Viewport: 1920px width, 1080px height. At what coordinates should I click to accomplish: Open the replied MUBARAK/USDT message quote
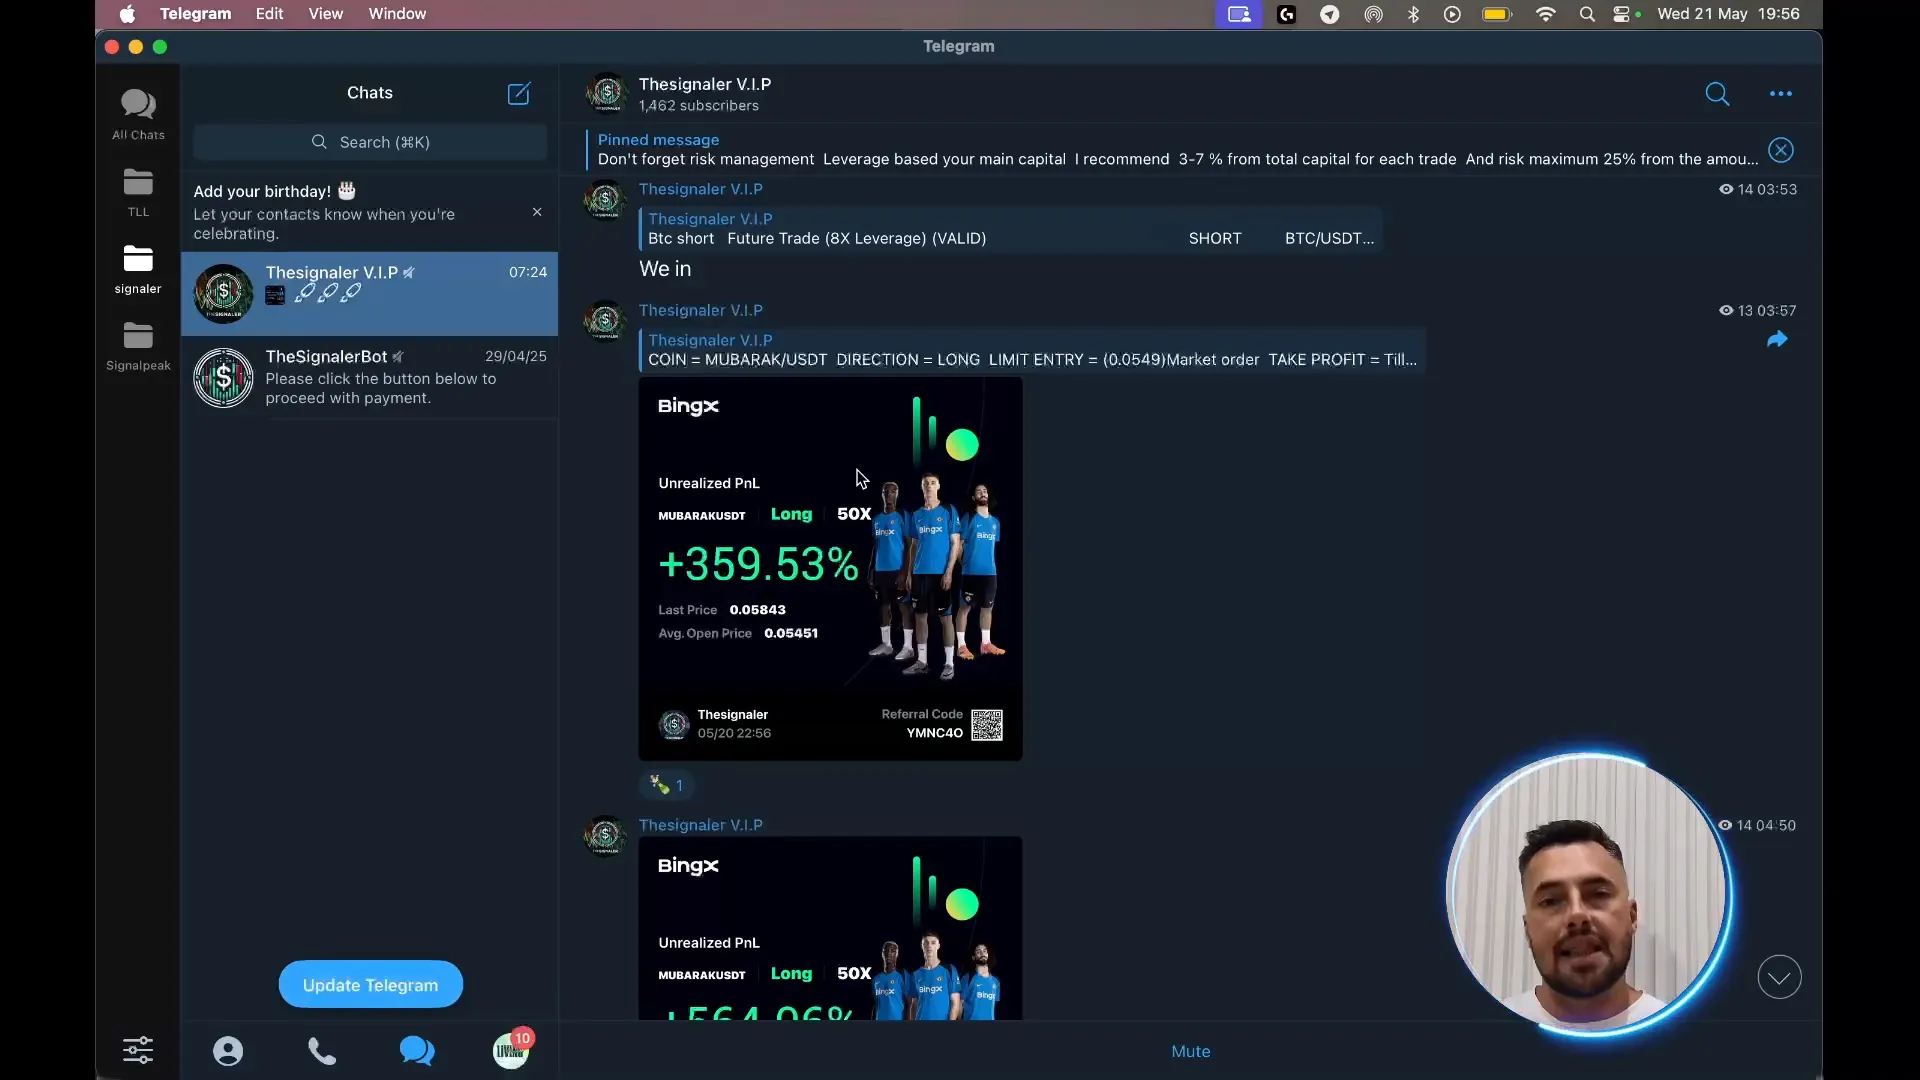1033,350
